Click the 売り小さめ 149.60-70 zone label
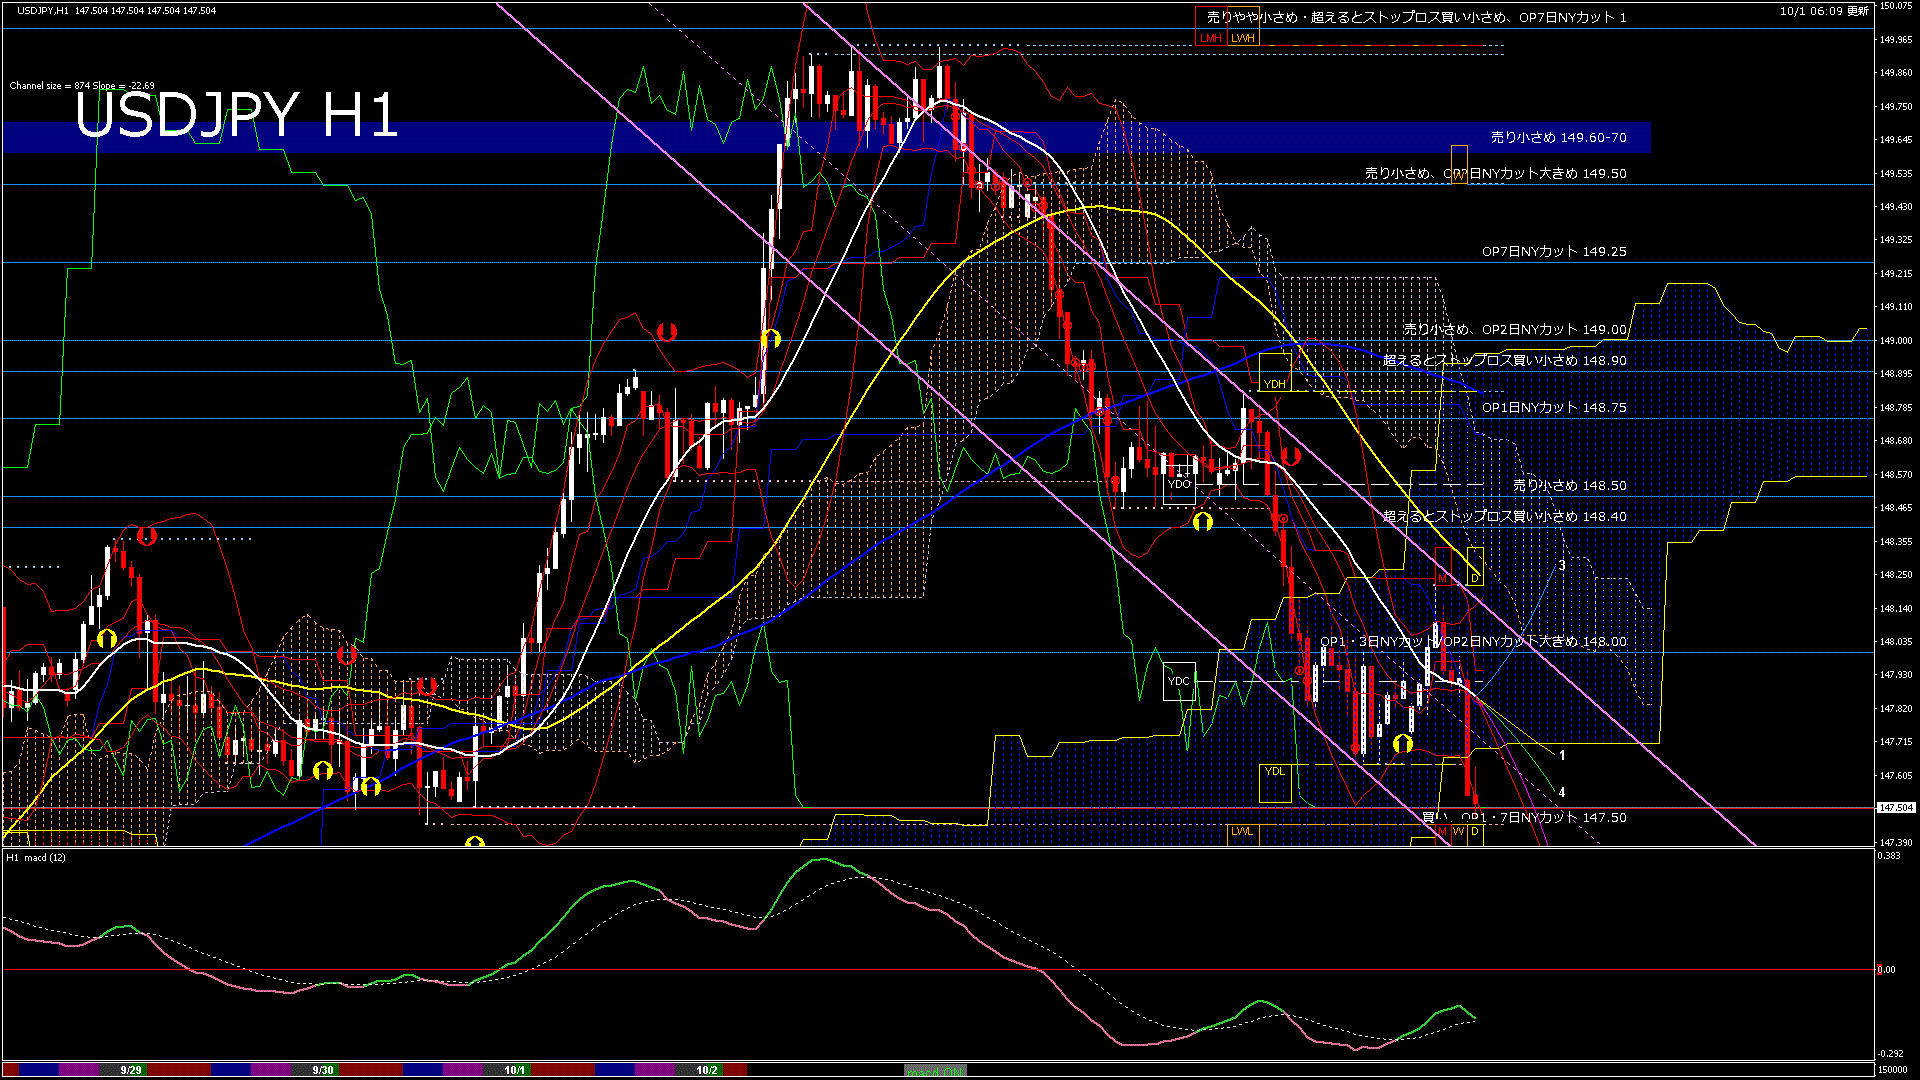Image resolution: width=1920 pixels, height=1080 pixels. click(x=1558, y=138)
